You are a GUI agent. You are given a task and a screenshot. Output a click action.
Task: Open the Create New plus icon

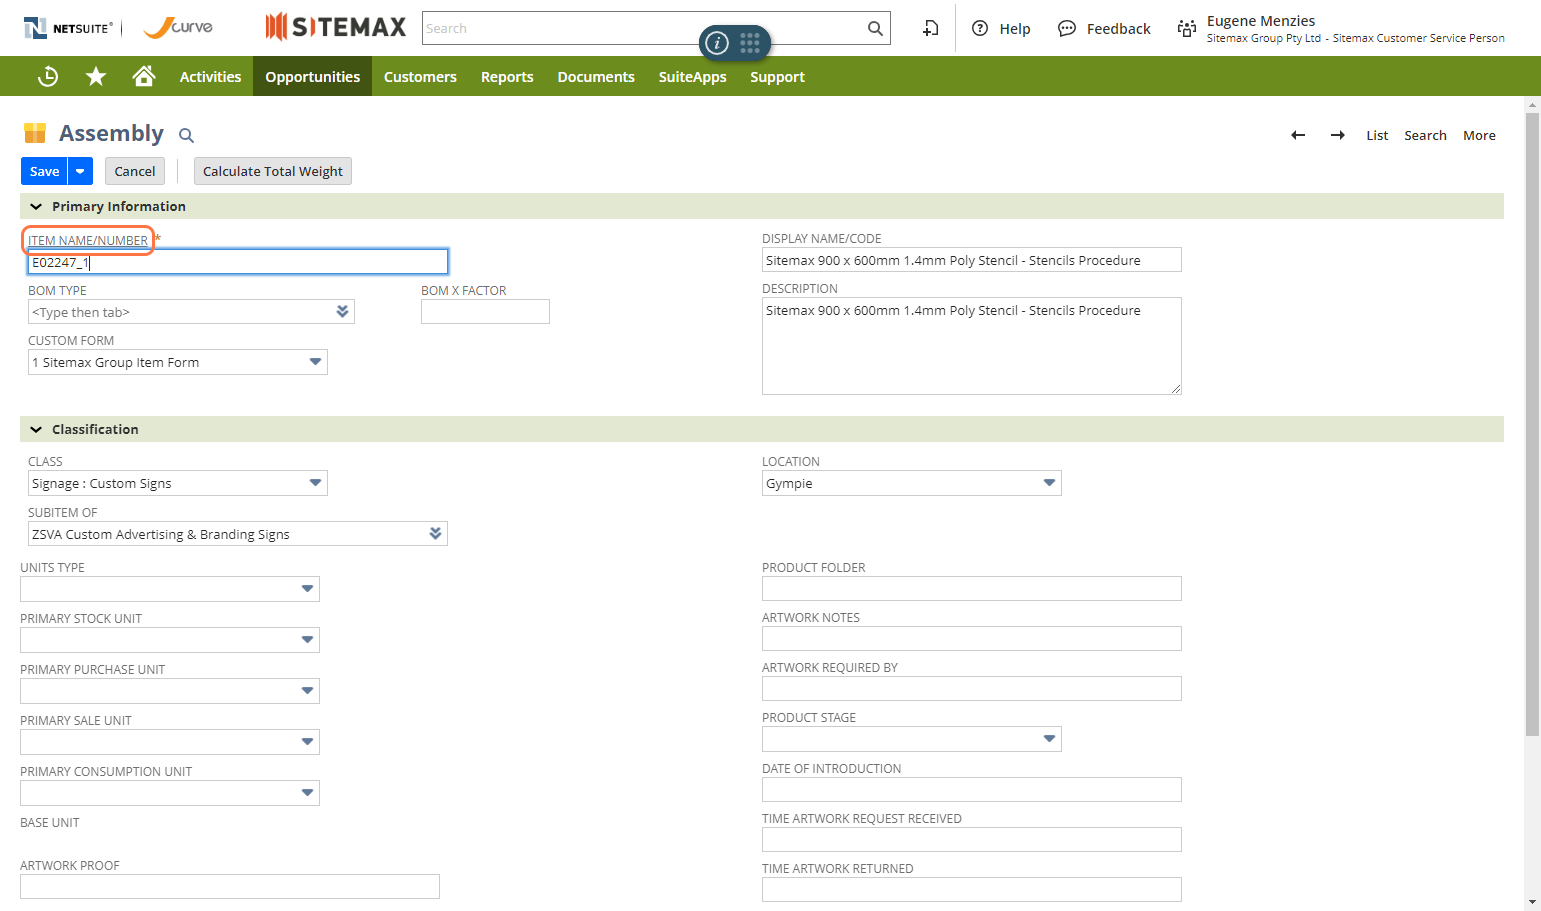click(930, 28)
